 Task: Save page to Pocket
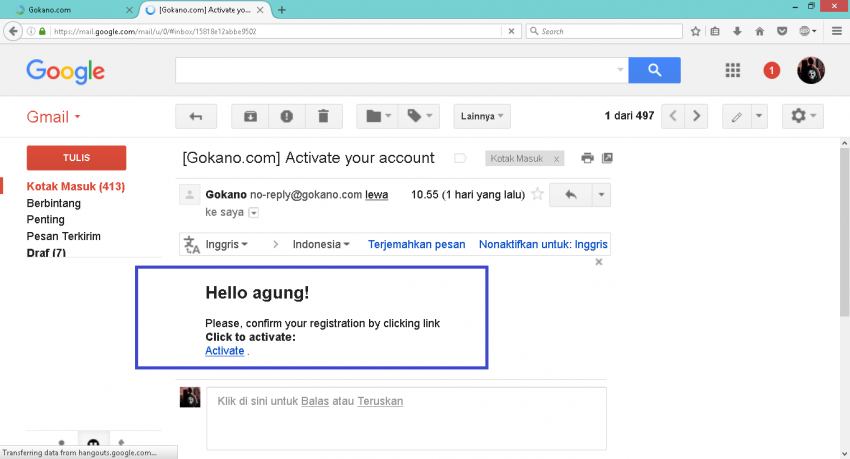coord(782,31)
